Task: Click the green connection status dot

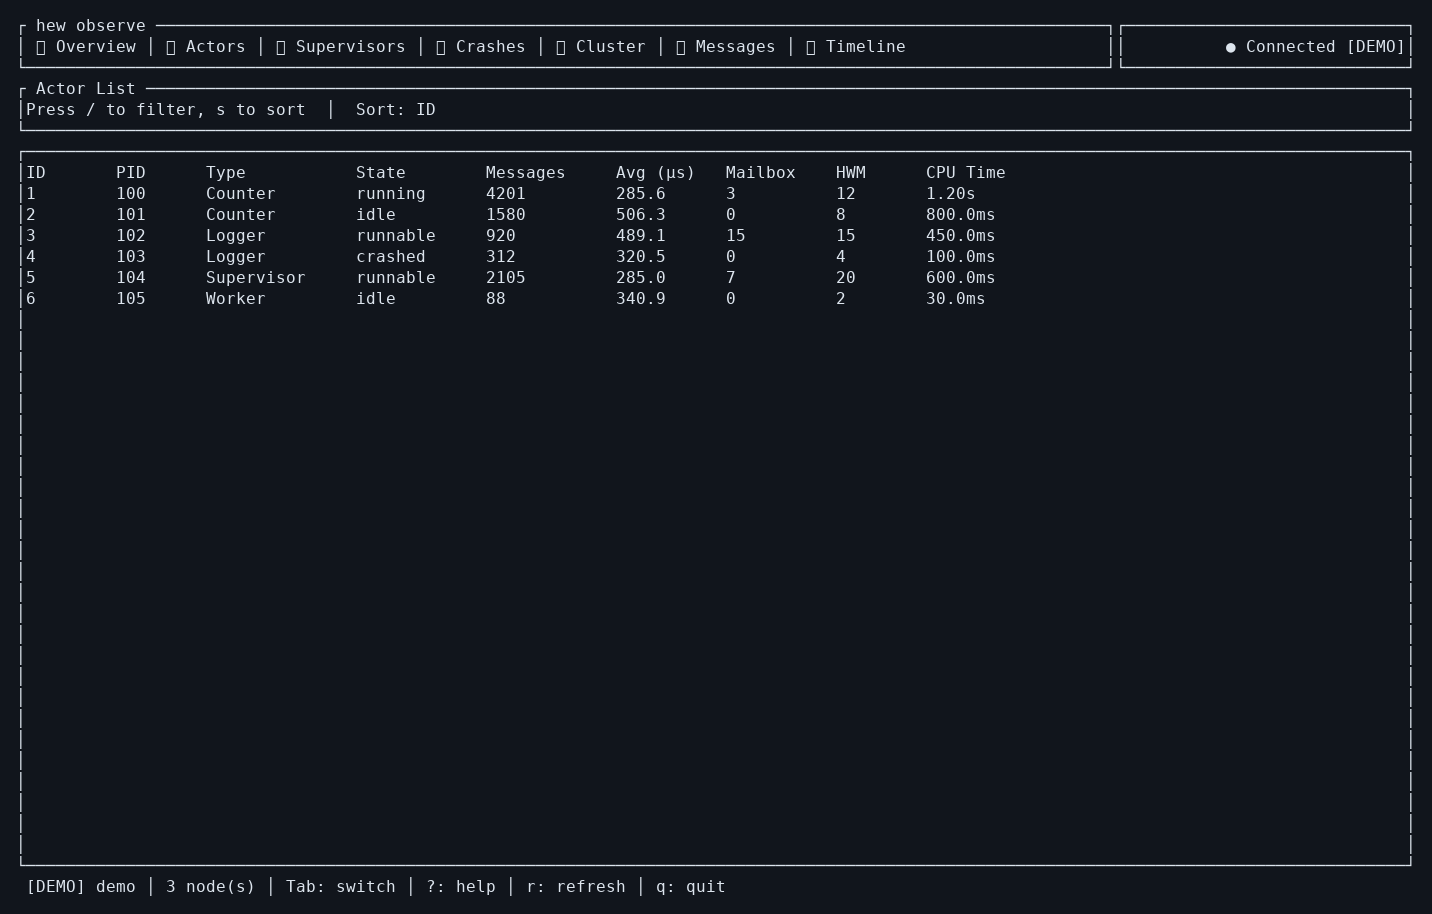Action: tap(1230, 47)
